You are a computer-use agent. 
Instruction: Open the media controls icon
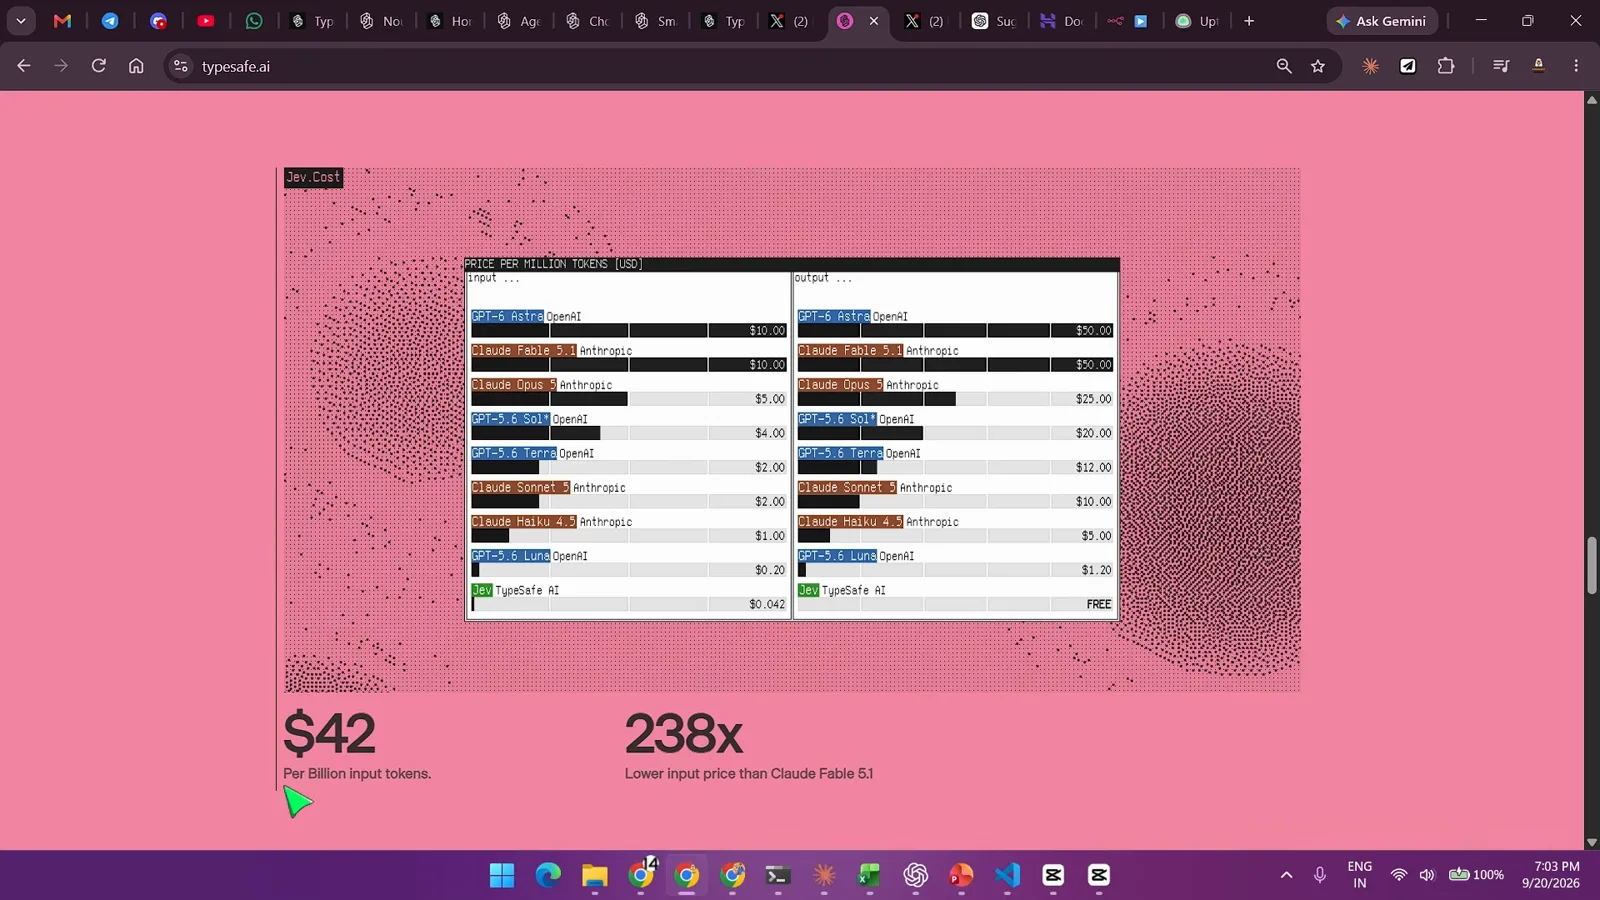pos(1501,66)
